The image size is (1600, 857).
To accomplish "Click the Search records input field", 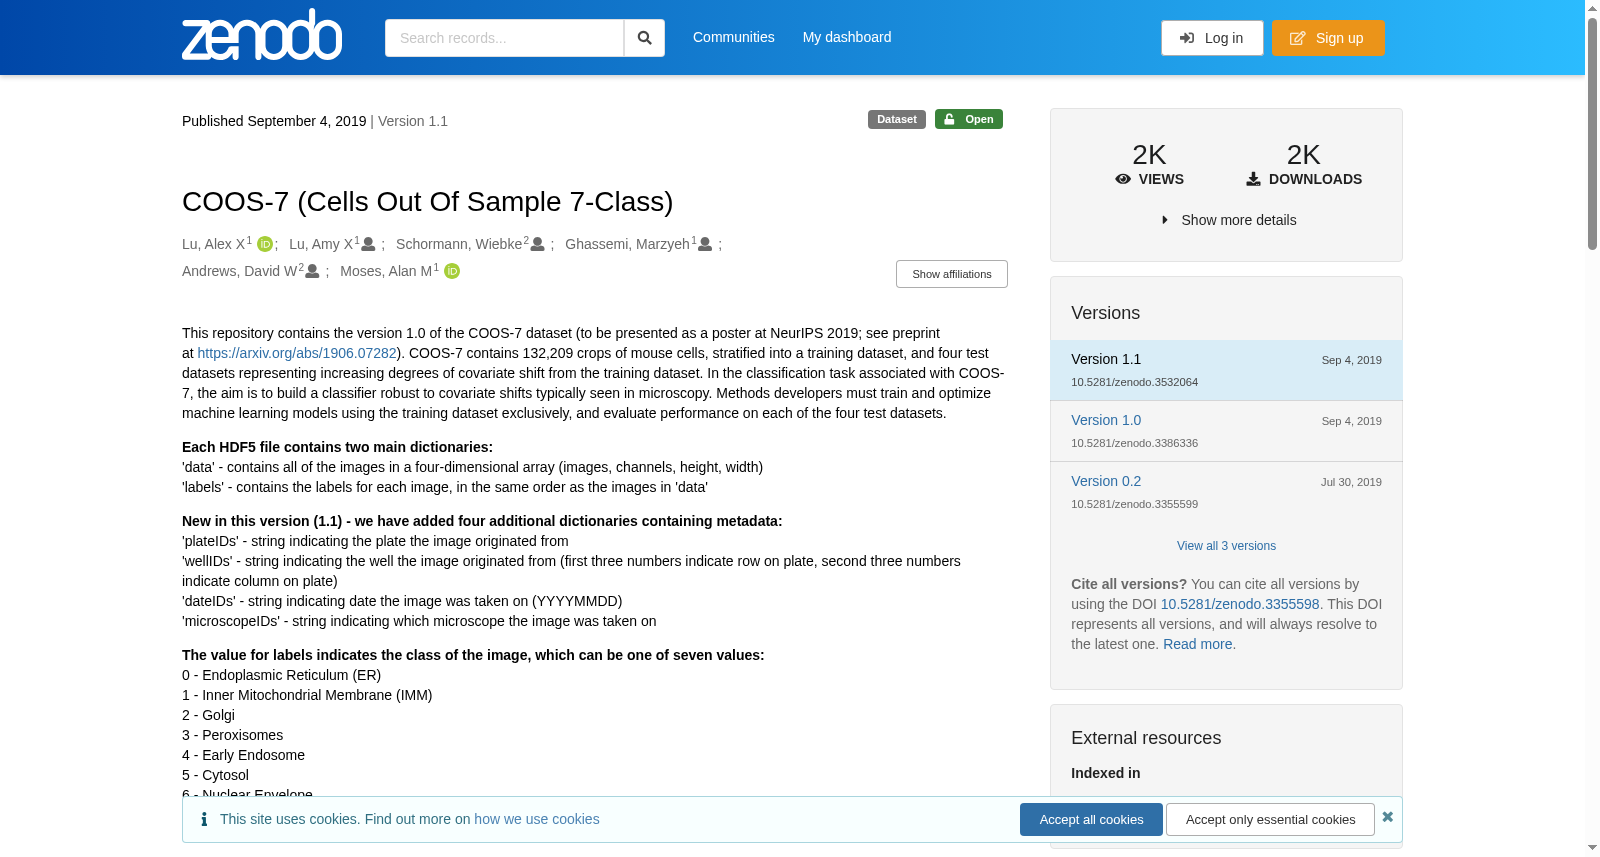I will 504,38.
